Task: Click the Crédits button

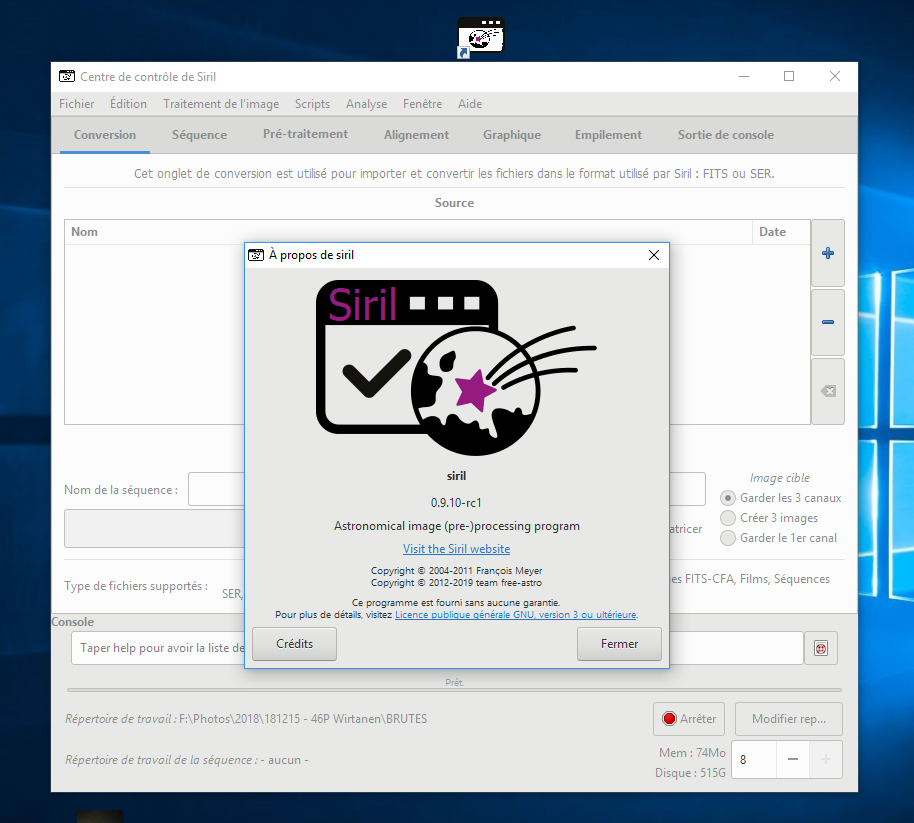Action: point(294,644)
